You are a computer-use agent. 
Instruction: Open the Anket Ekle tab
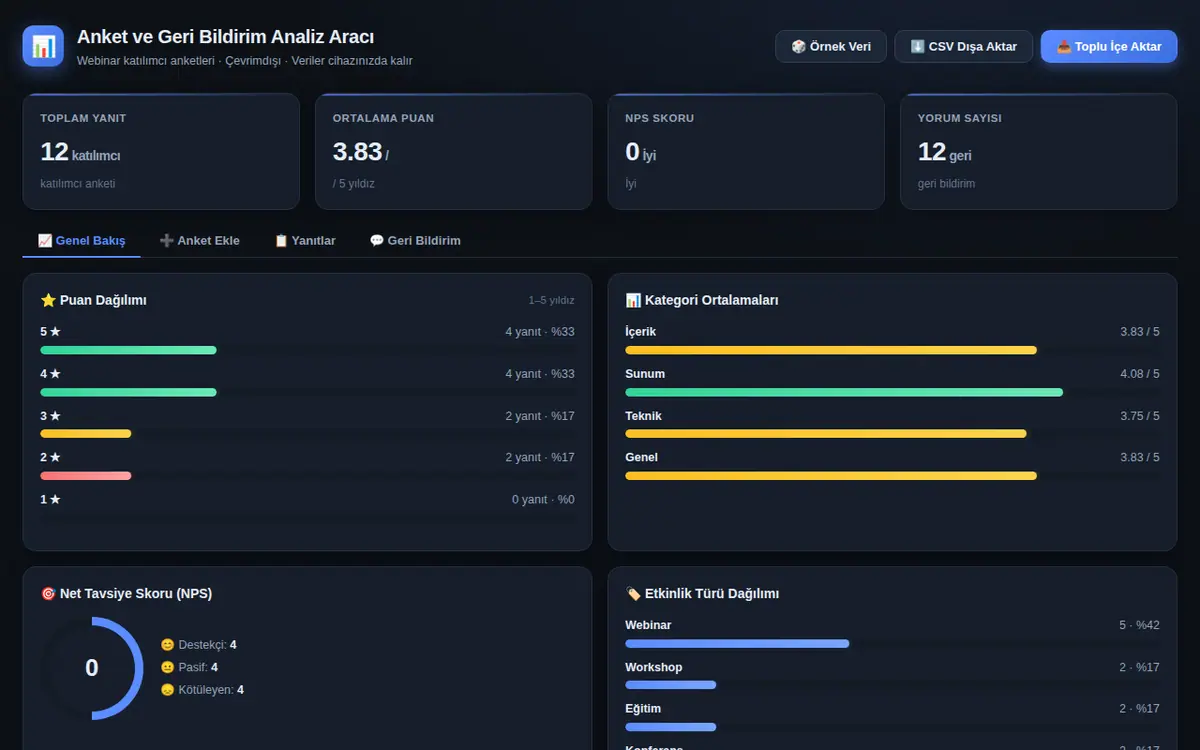click(200, 240)
